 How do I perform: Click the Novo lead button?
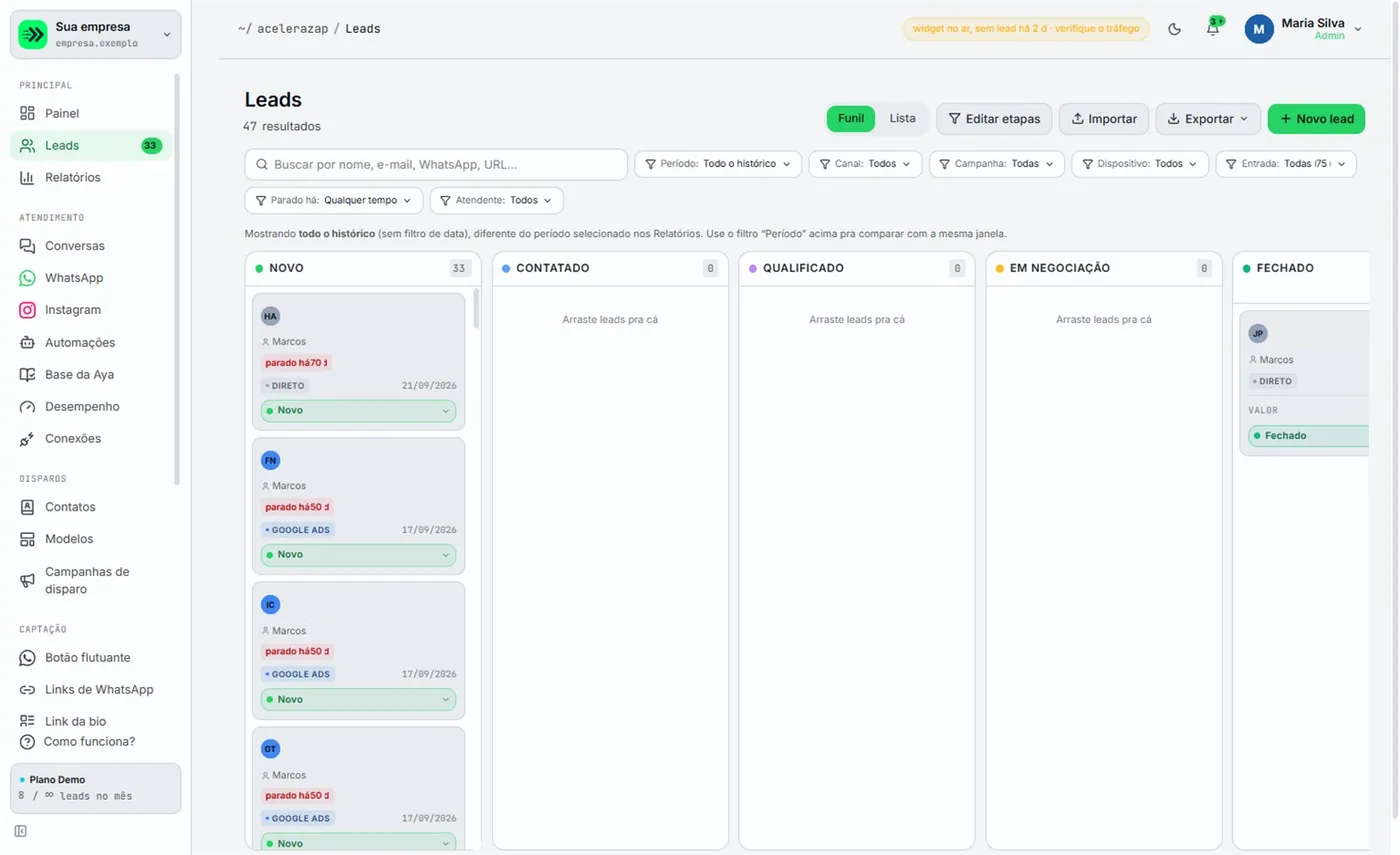(x=1316, y=118)
